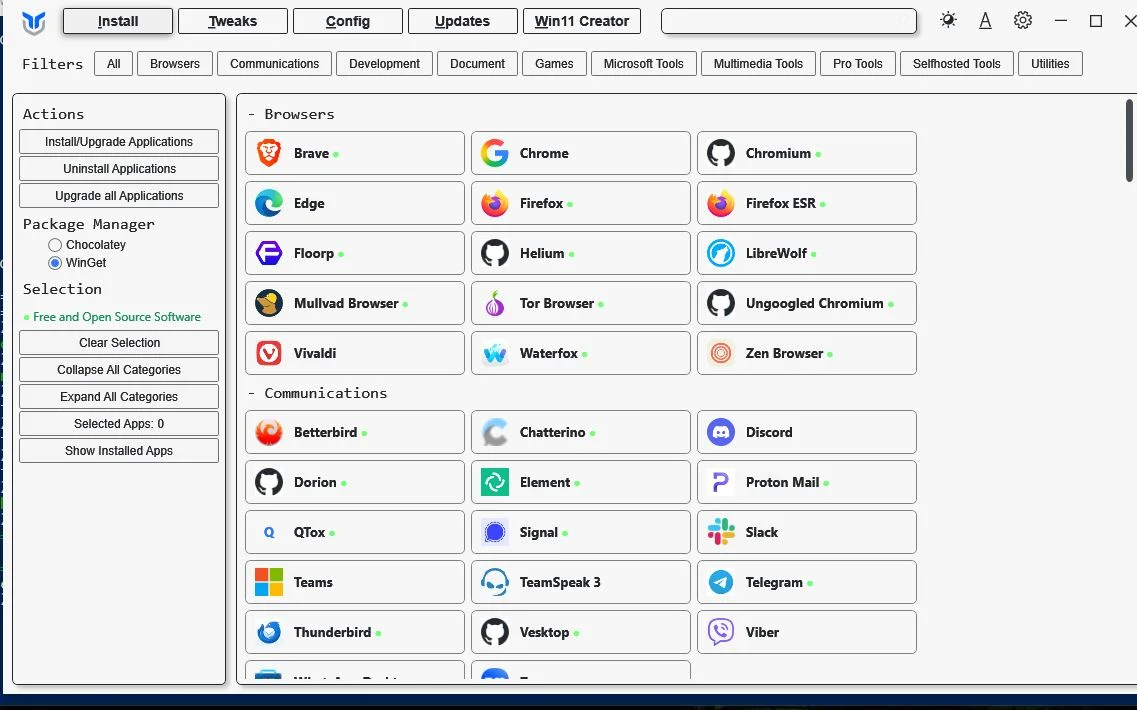Click the Floorp icon
Screen dimensions: 1137x710
269,253
